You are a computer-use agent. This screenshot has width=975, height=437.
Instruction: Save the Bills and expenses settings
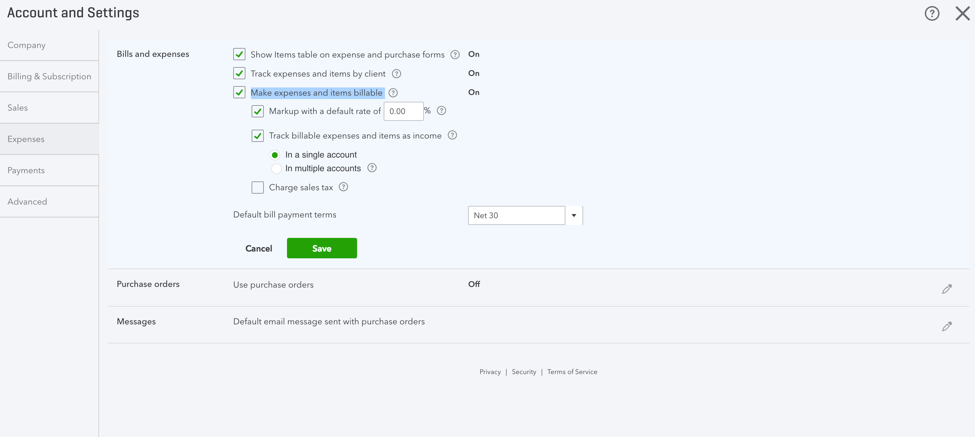[x=321, y=248]
